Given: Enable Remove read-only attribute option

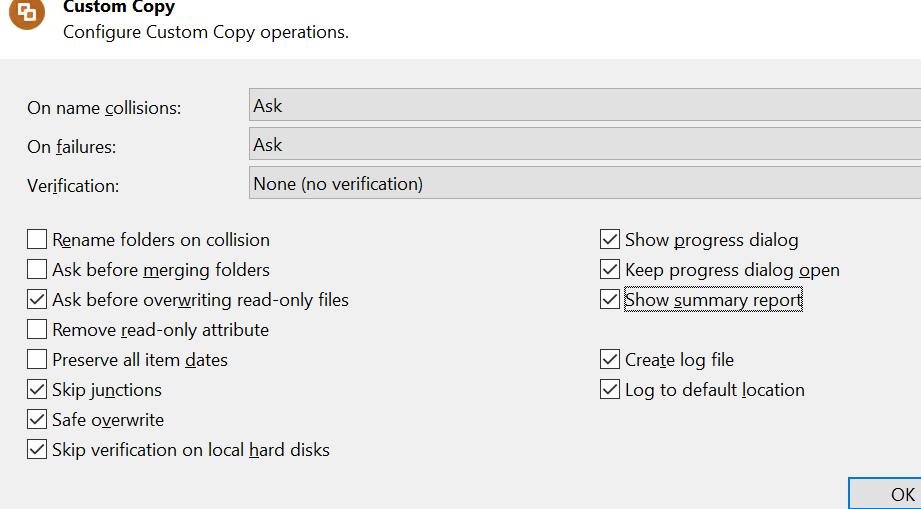Looking at the screenshot, I should pos(37,330).
